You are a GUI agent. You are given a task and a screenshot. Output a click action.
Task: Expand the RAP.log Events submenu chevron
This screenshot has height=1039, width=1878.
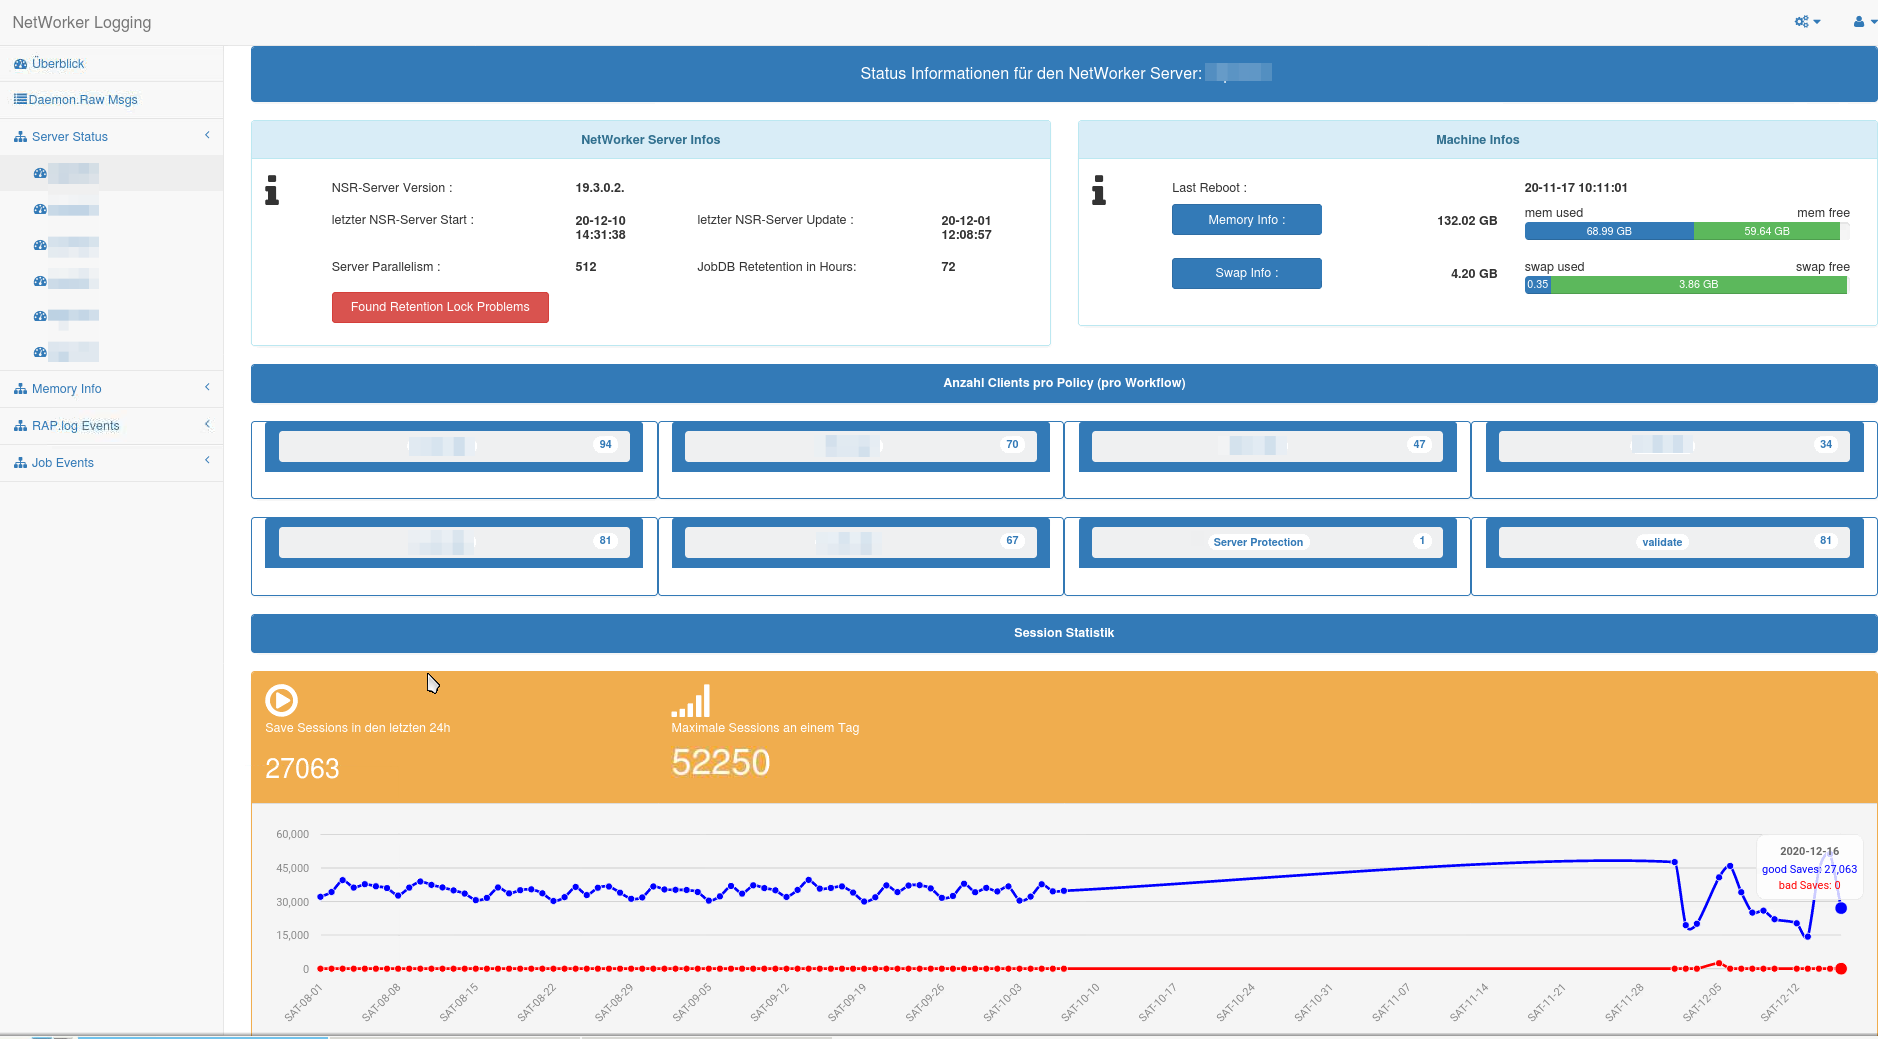pos(207,424)
